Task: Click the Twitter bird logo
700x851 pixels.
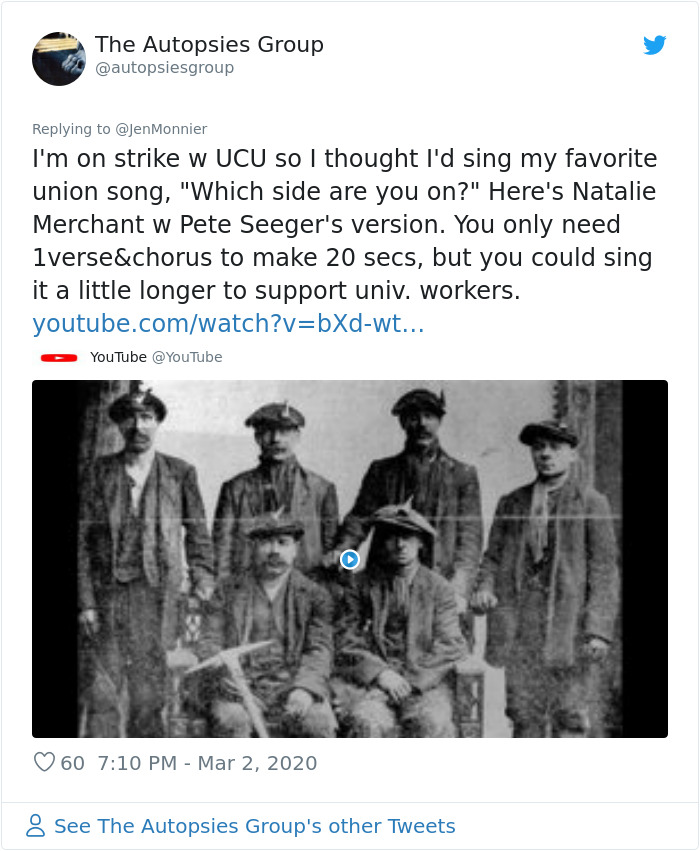Action: [654, 45]
